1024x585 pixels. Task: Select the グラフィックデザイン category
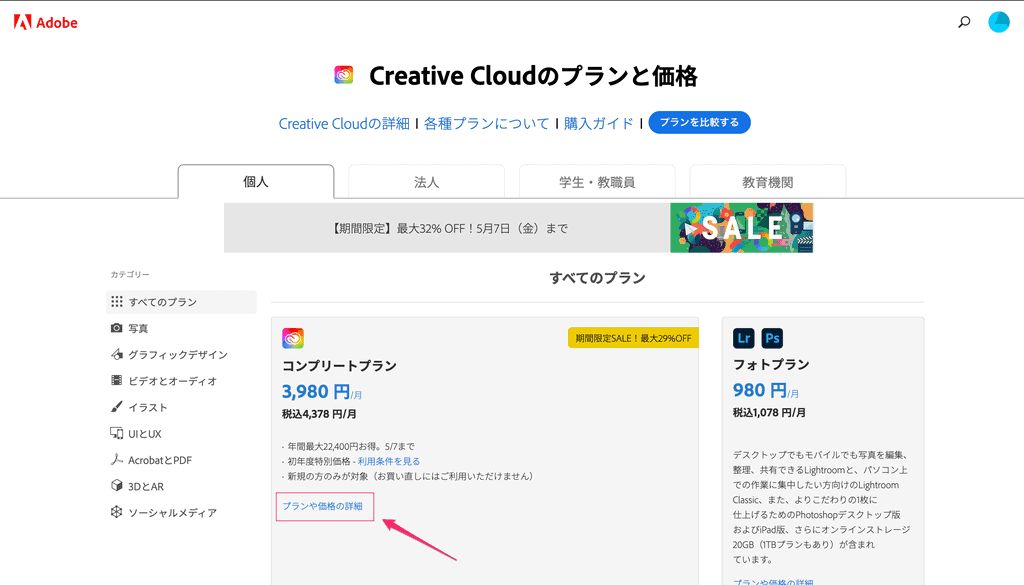pyautogui.click(x=177, y=355)
